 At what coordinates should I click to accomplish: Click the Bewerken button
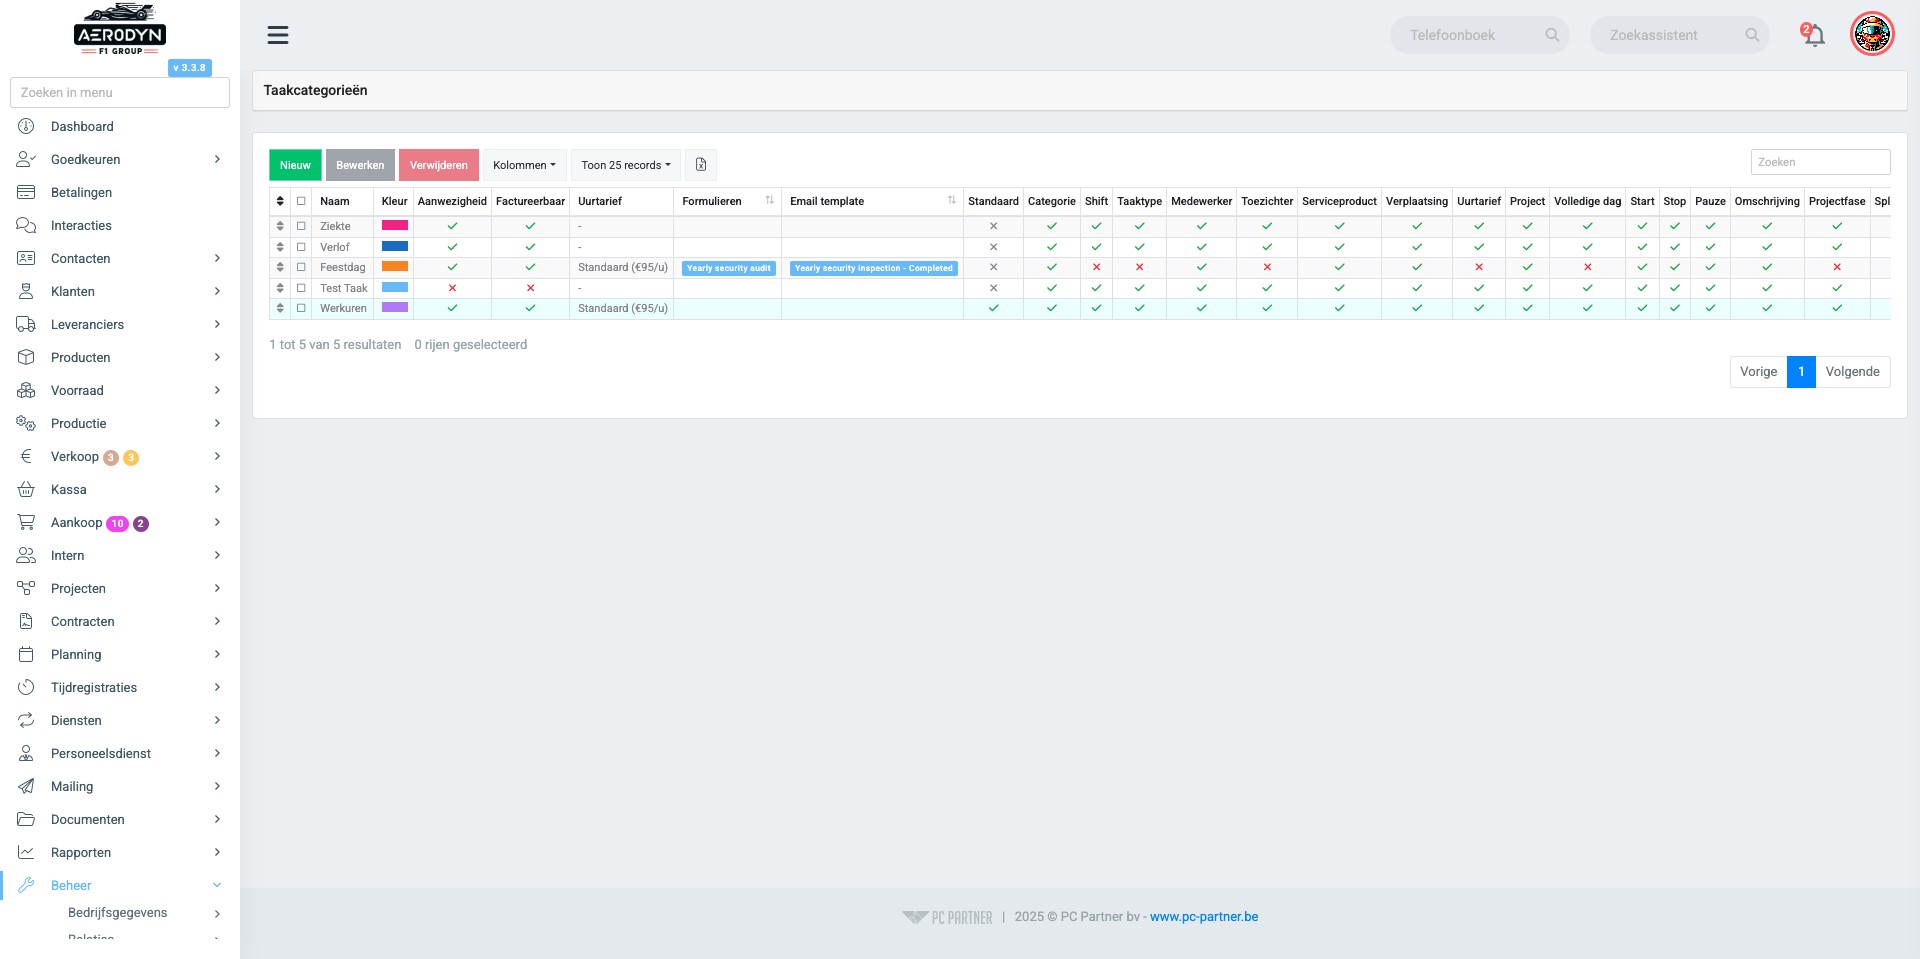click(360, 165)
